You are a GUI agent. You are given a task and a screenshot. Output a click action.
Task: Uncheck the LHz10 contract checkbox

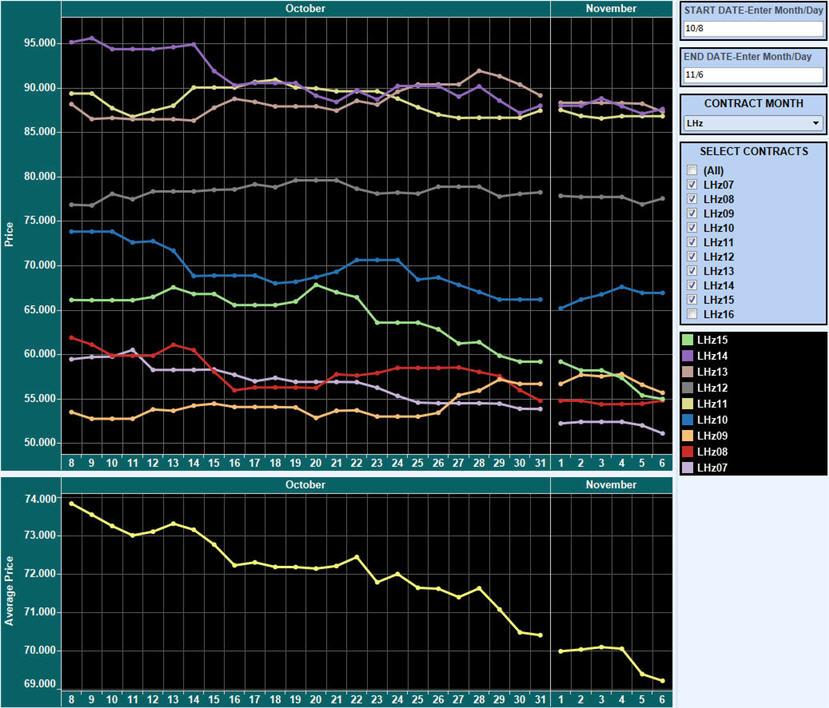coord(692,228)
